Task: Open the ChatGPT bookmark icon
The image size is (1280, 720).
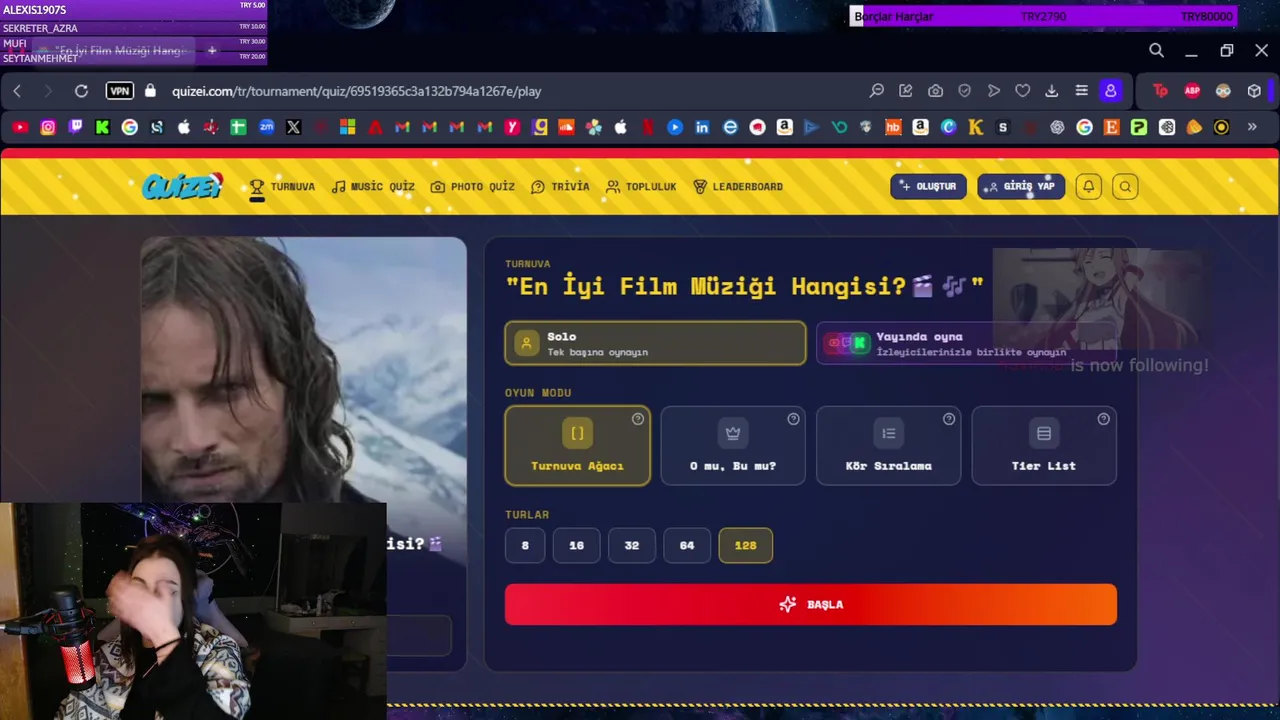Action: tap(1057, 127)
